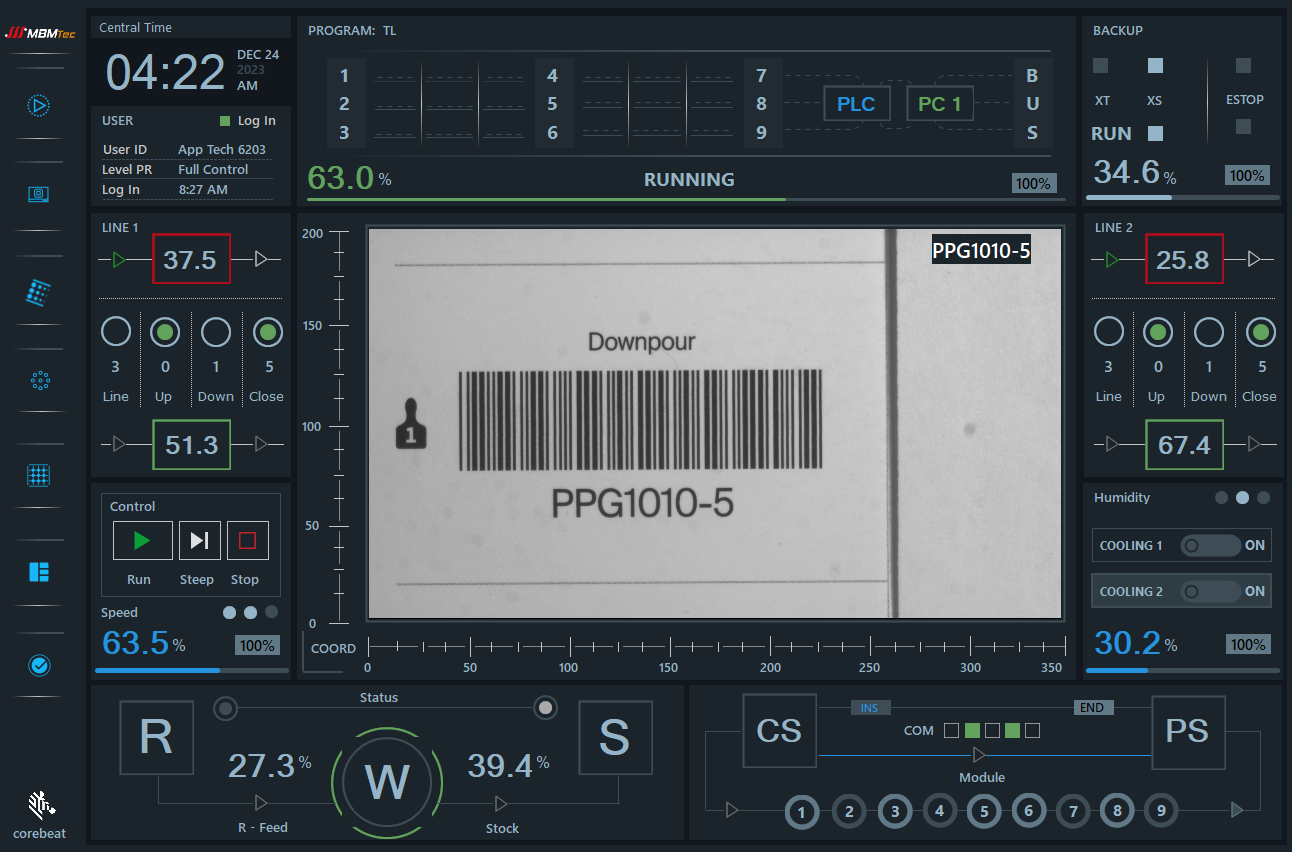Select Line 2 radio labeled Down

[x=1209, y=332]
